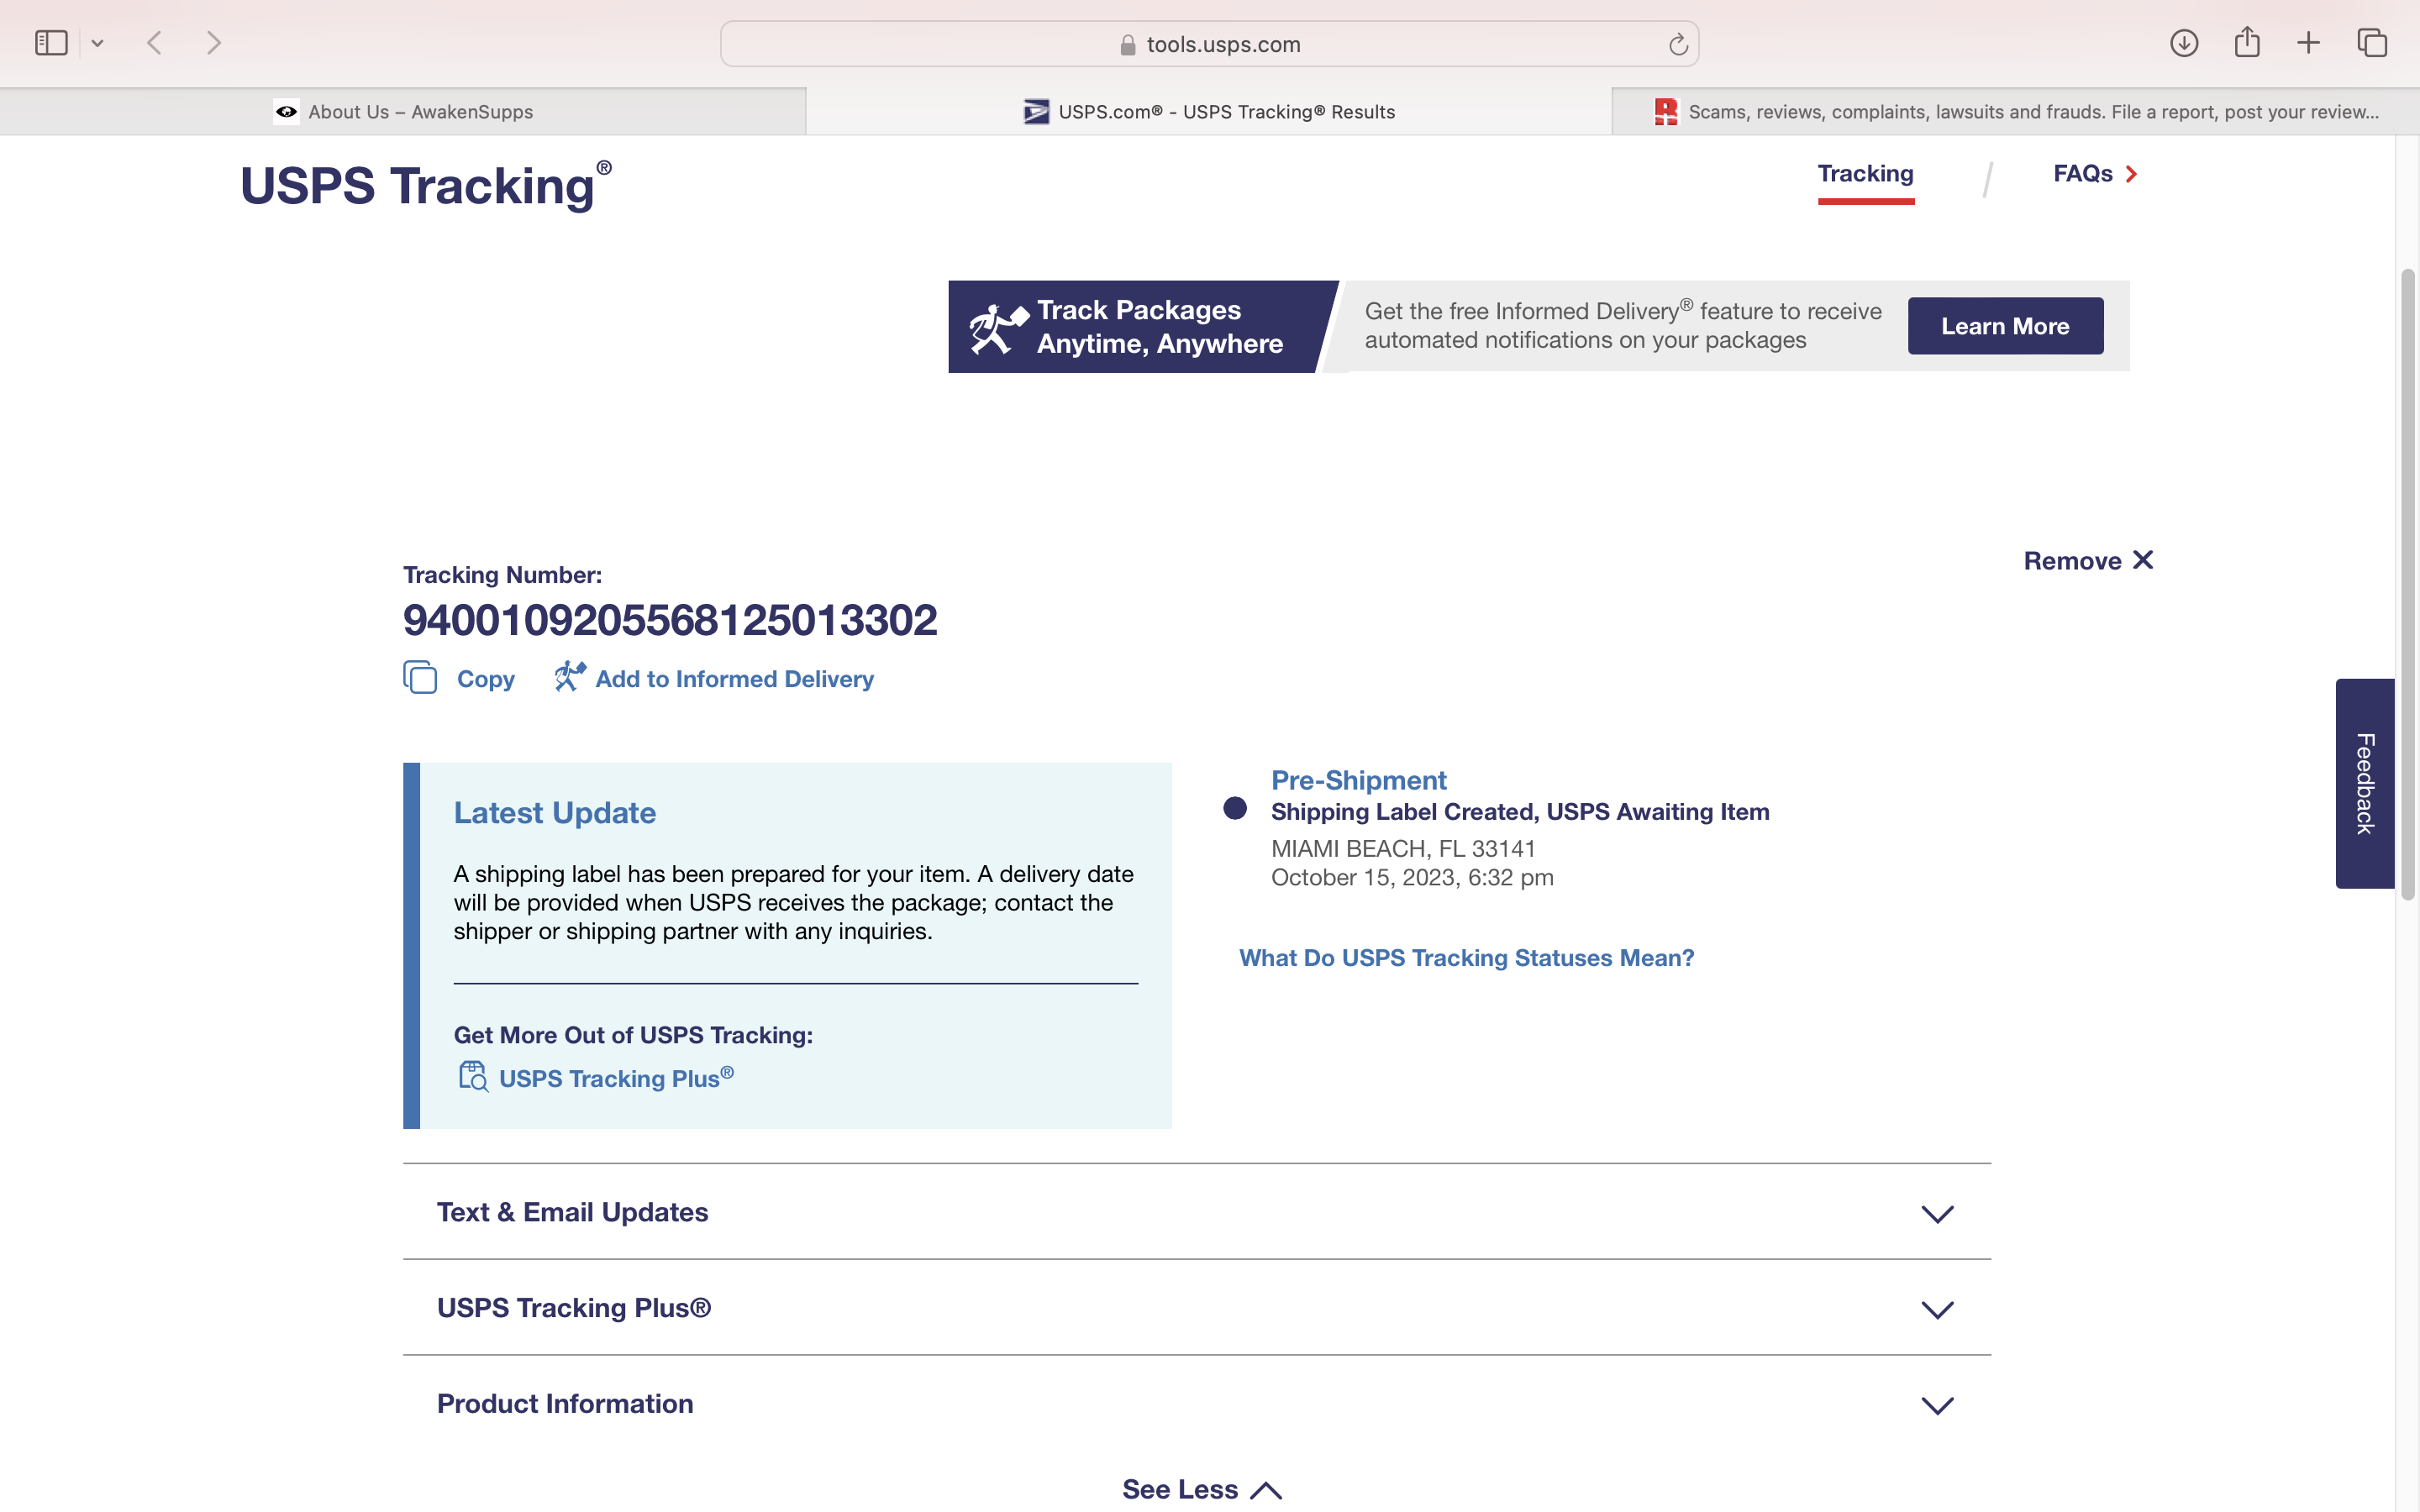Click the copy tracking number icon
This screenshot has width=2420, height=1512.
pos(420,677)
